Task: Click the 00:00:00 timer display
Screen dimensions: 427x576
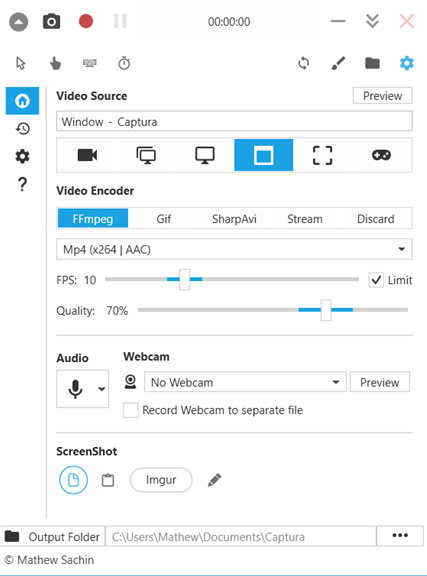Action: (x=229, y=22)
